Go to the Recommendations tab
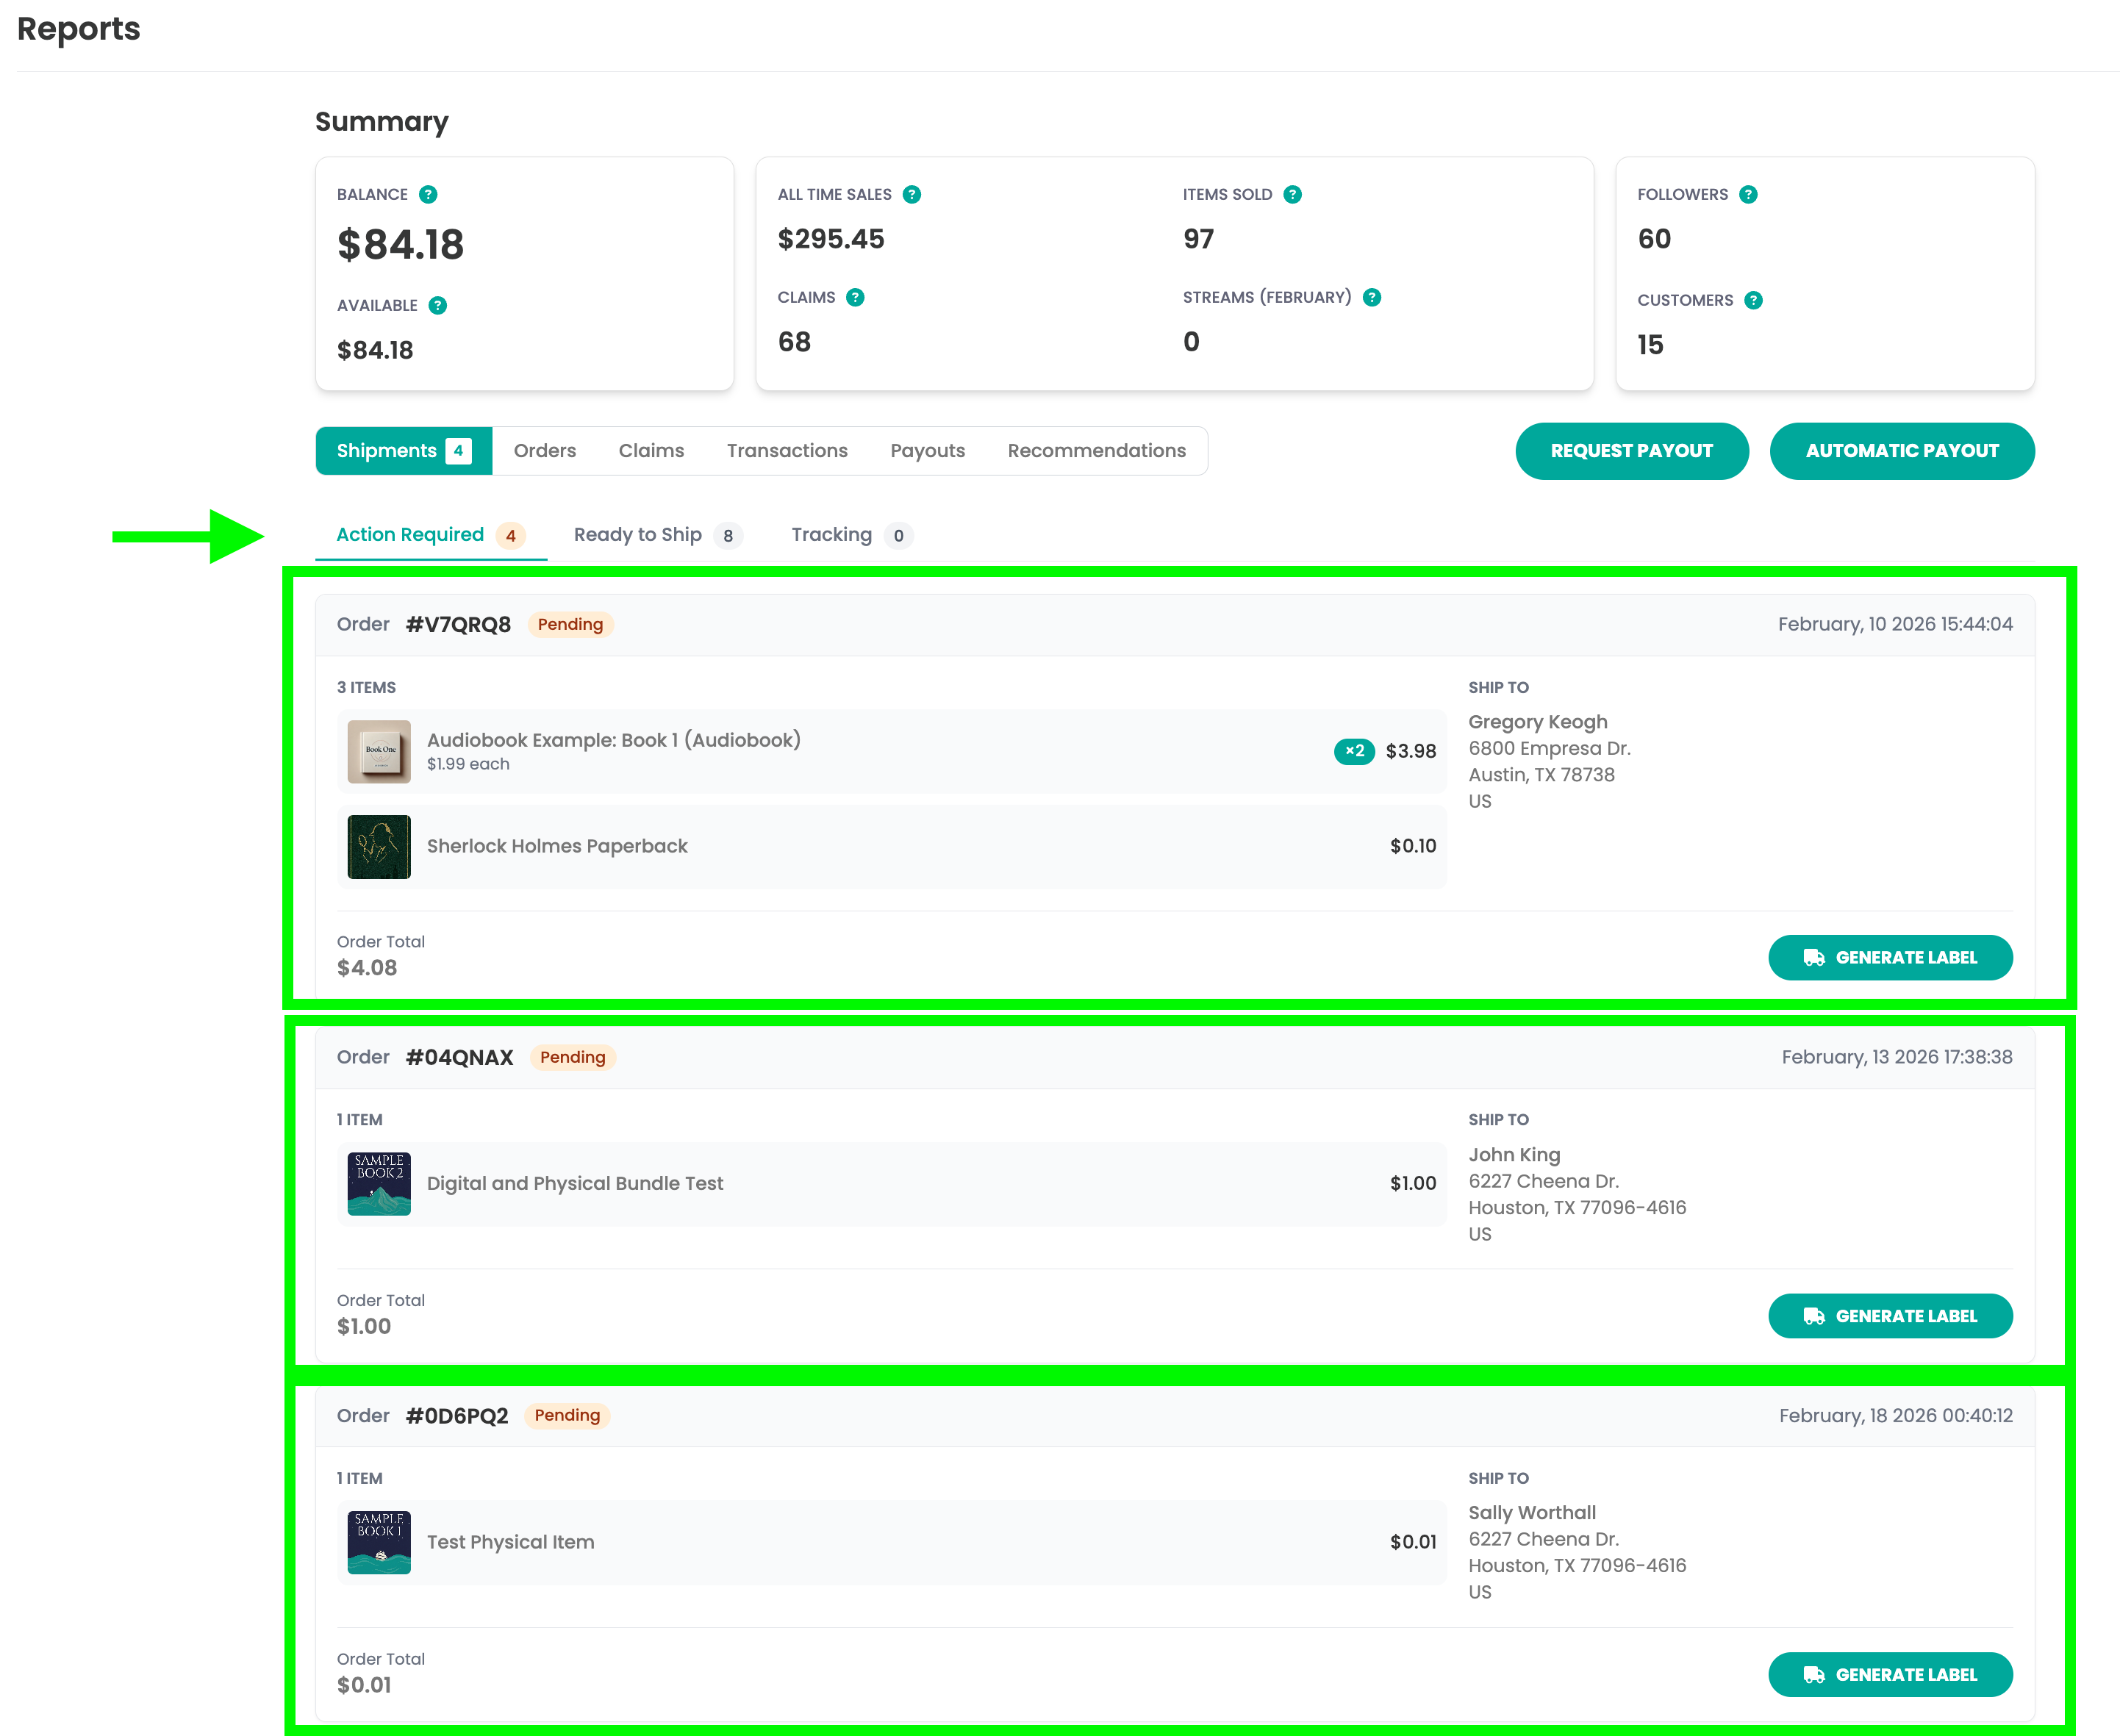Screen dimensions: 2120x1736 point(1096,451)
